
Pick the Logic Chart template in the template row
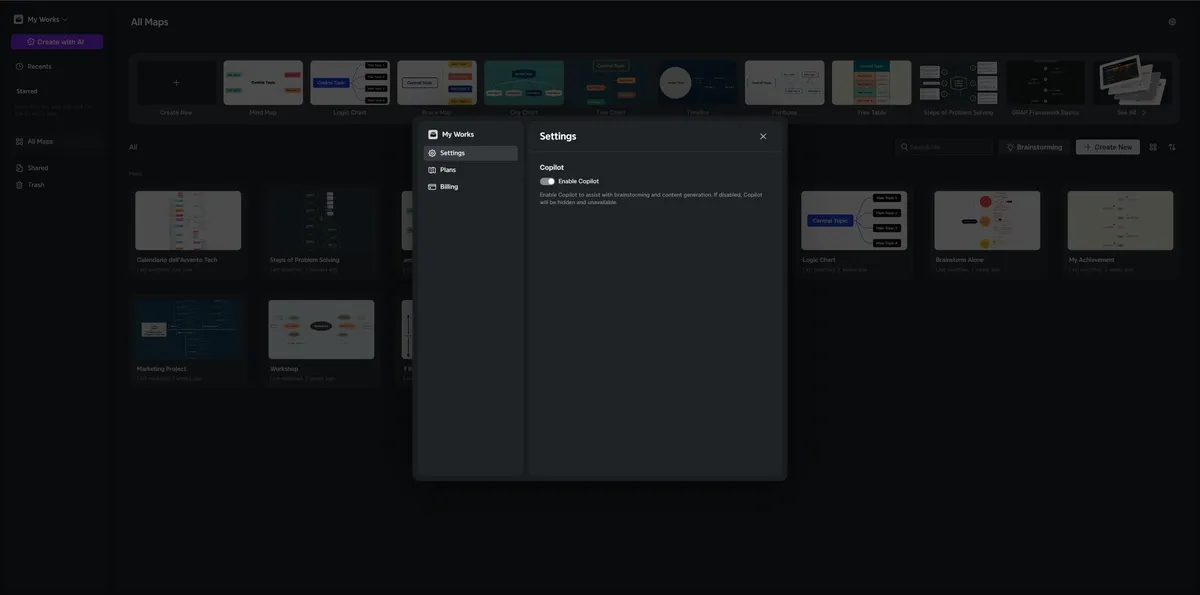coord(350,88)
